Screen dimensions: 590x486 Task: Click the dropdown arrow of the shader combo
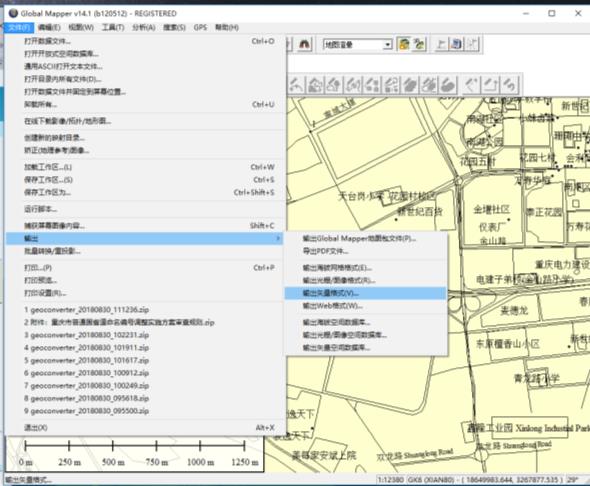[388, 45]
